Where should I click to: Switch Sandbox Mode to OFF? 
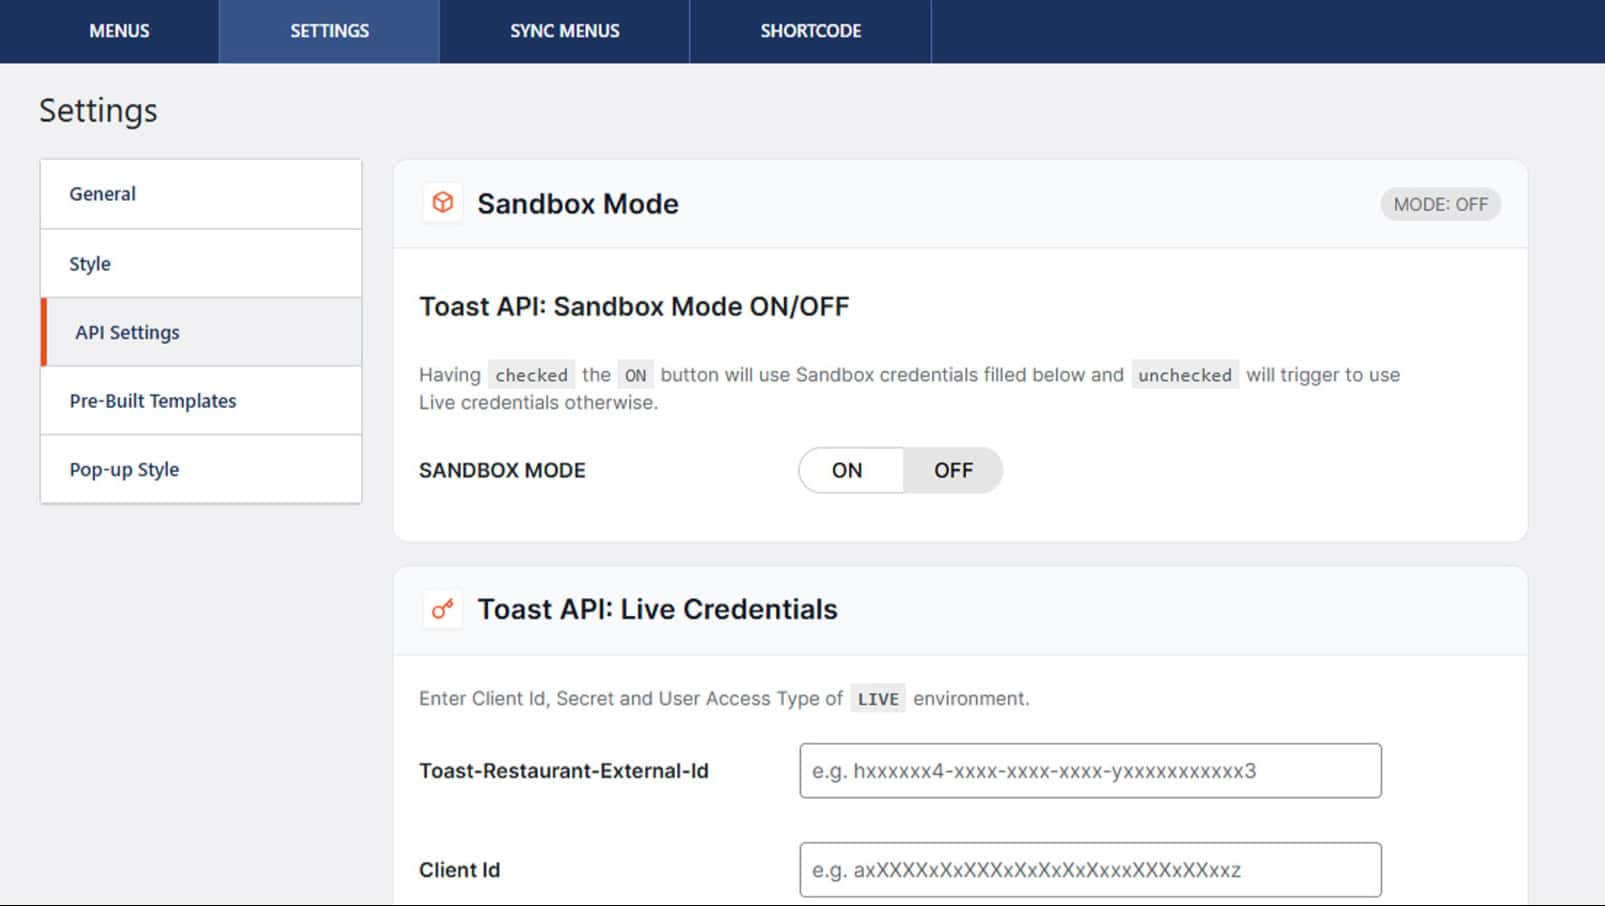pyautogui.click(x=953, y=470)
